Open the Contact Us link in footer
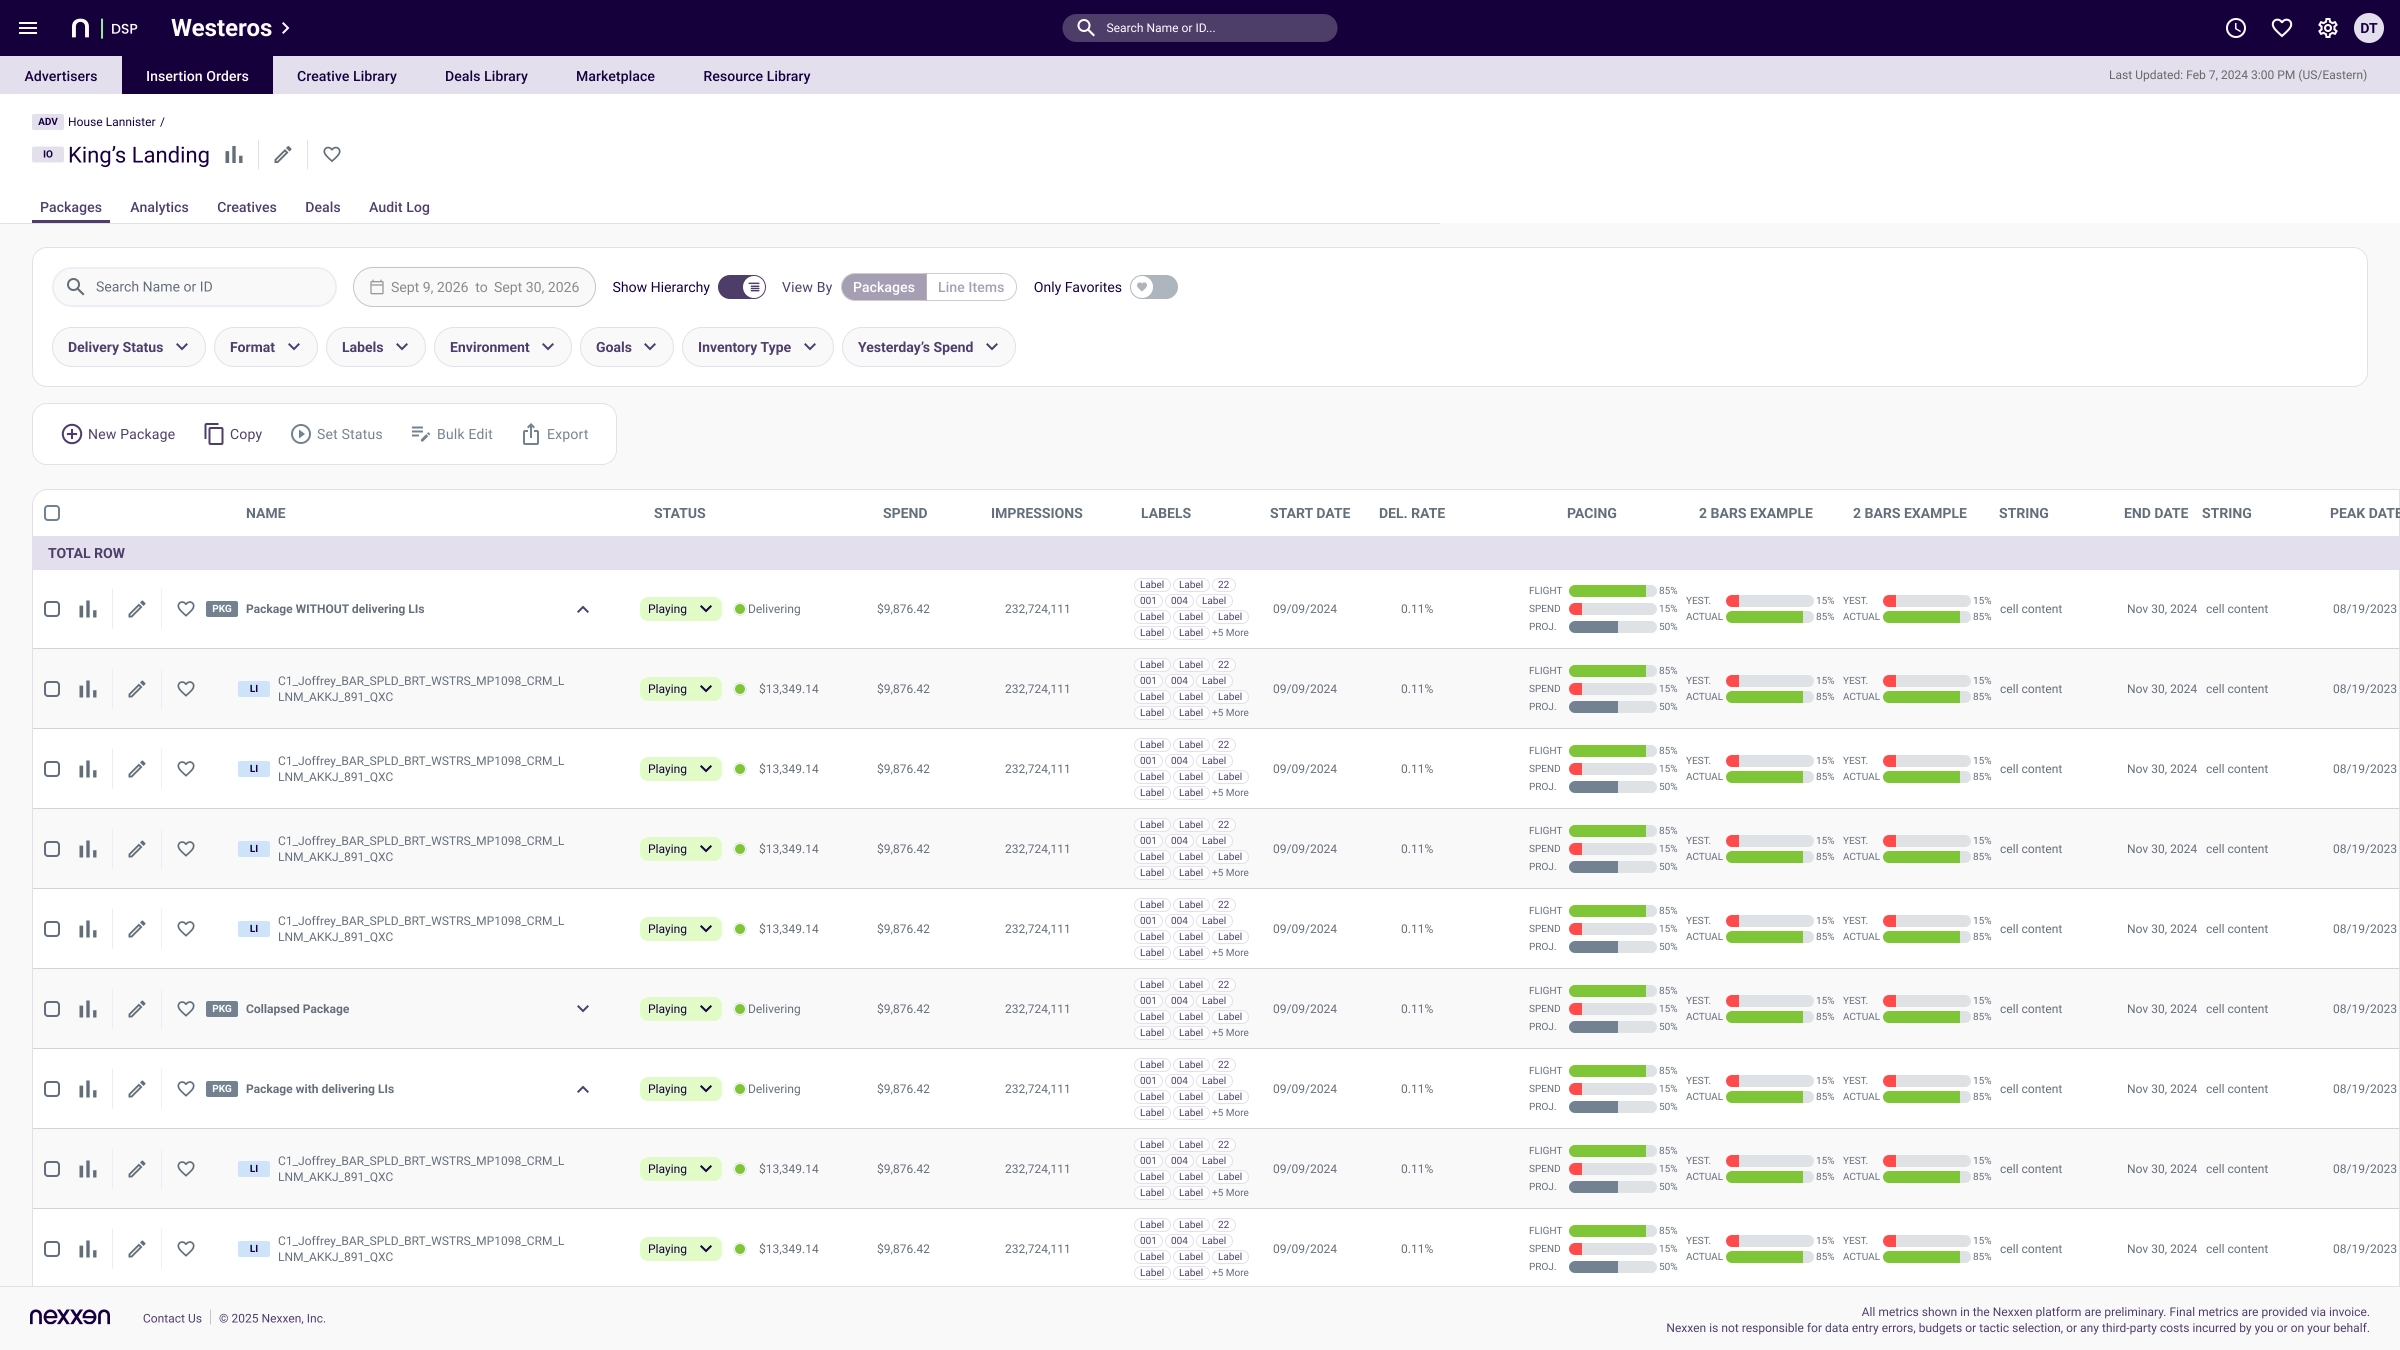This screenshot has width=2400, height=1350. 171,1318
